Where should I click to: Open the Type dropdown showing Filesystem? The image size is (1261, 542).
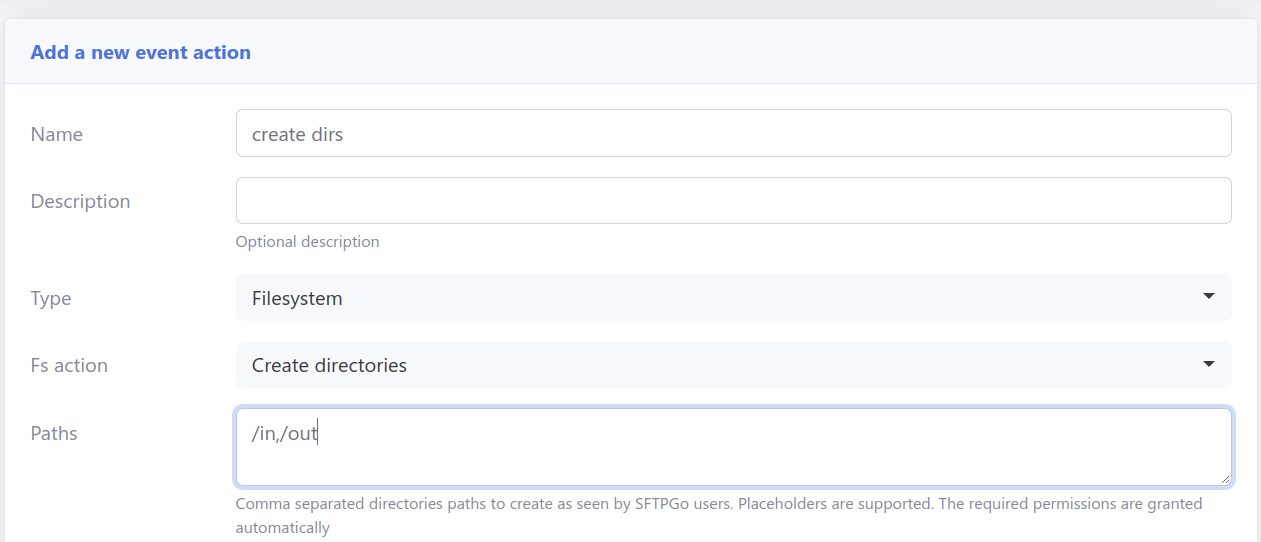click(x=700, y=298)
